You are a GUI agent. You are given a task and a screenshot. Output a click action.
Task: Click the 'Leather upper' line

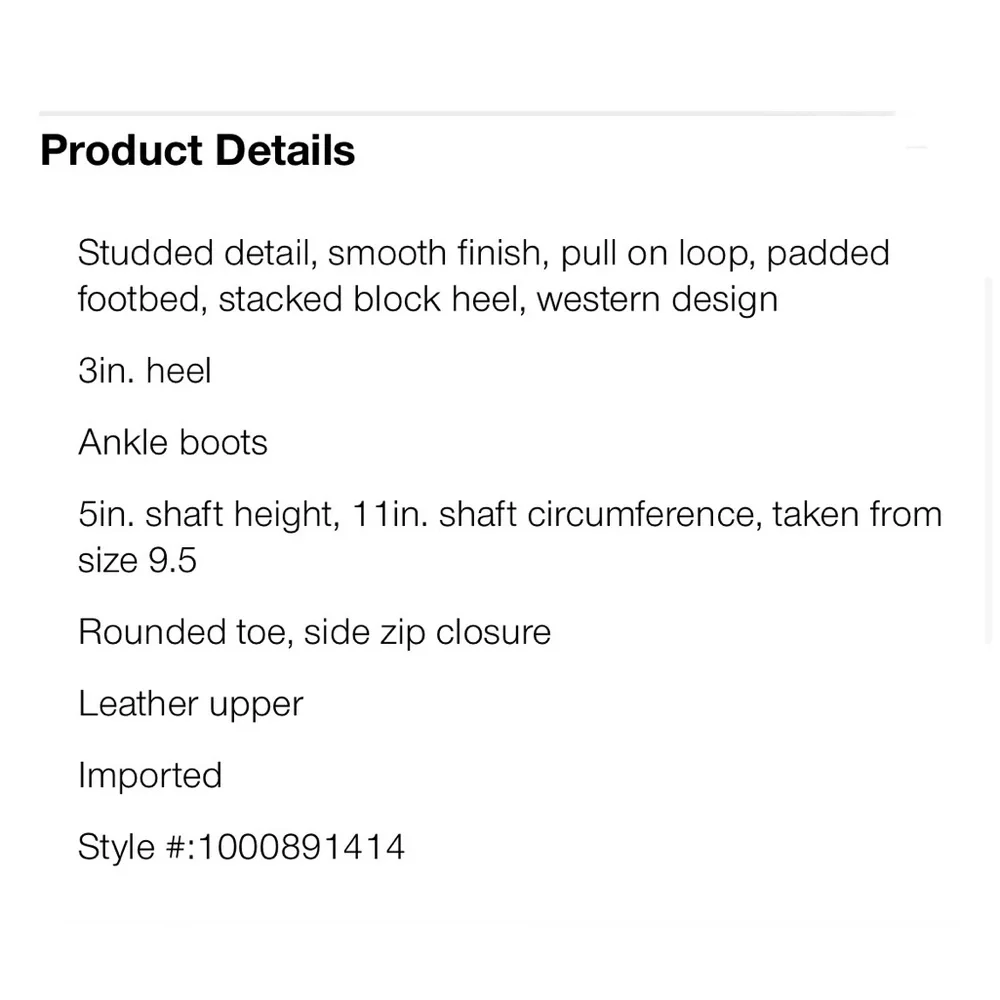pyautogui.click(x=191, y=704)
